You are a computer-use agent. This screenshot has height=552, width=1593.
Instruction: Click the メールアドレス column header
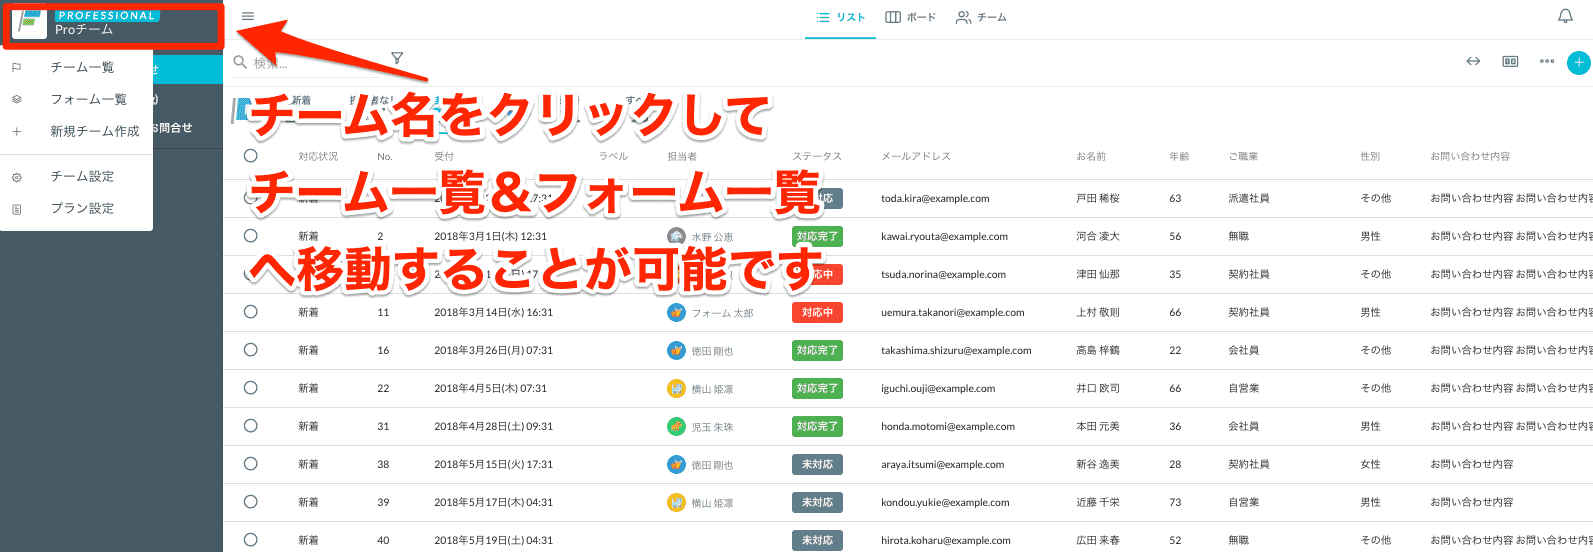916,157
